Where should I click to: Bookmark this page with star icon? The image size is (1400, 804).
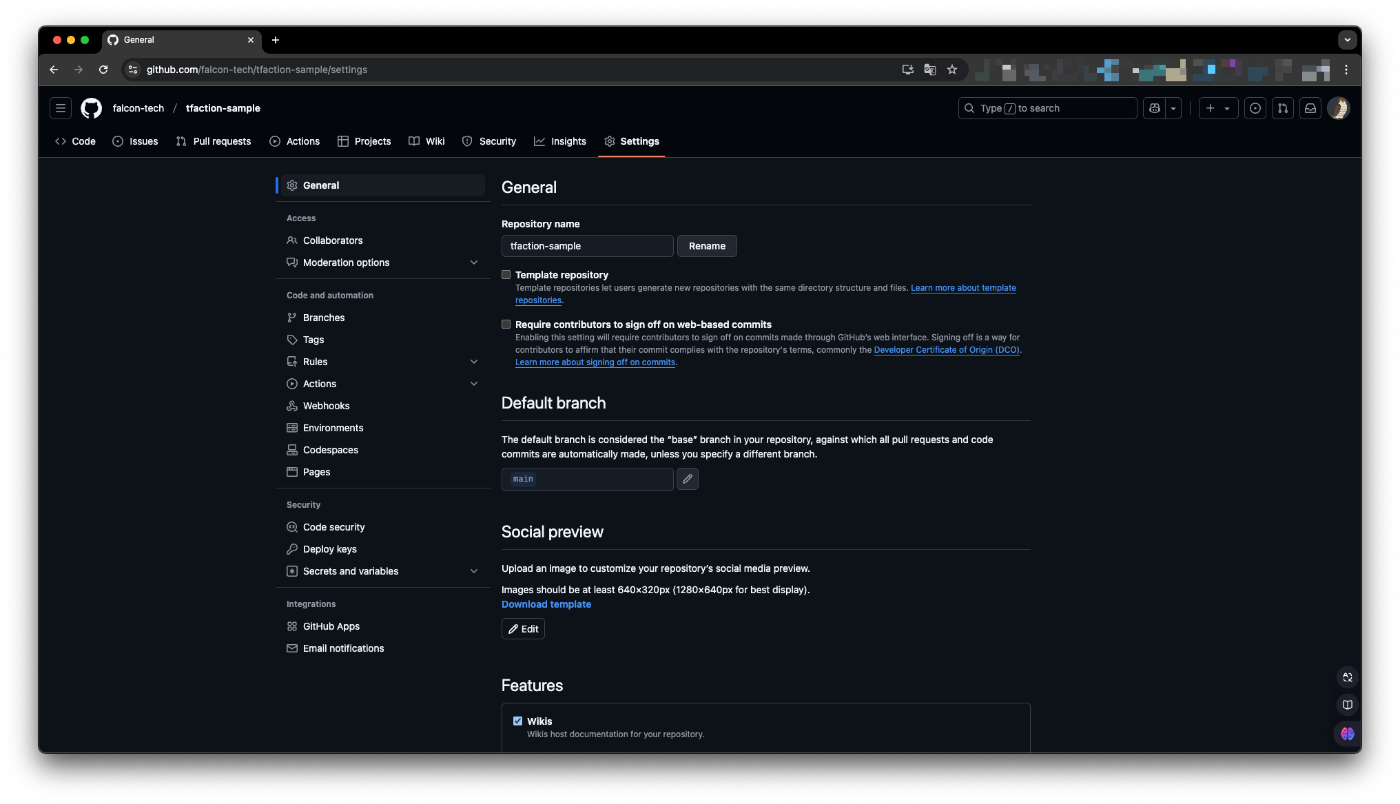952,69
